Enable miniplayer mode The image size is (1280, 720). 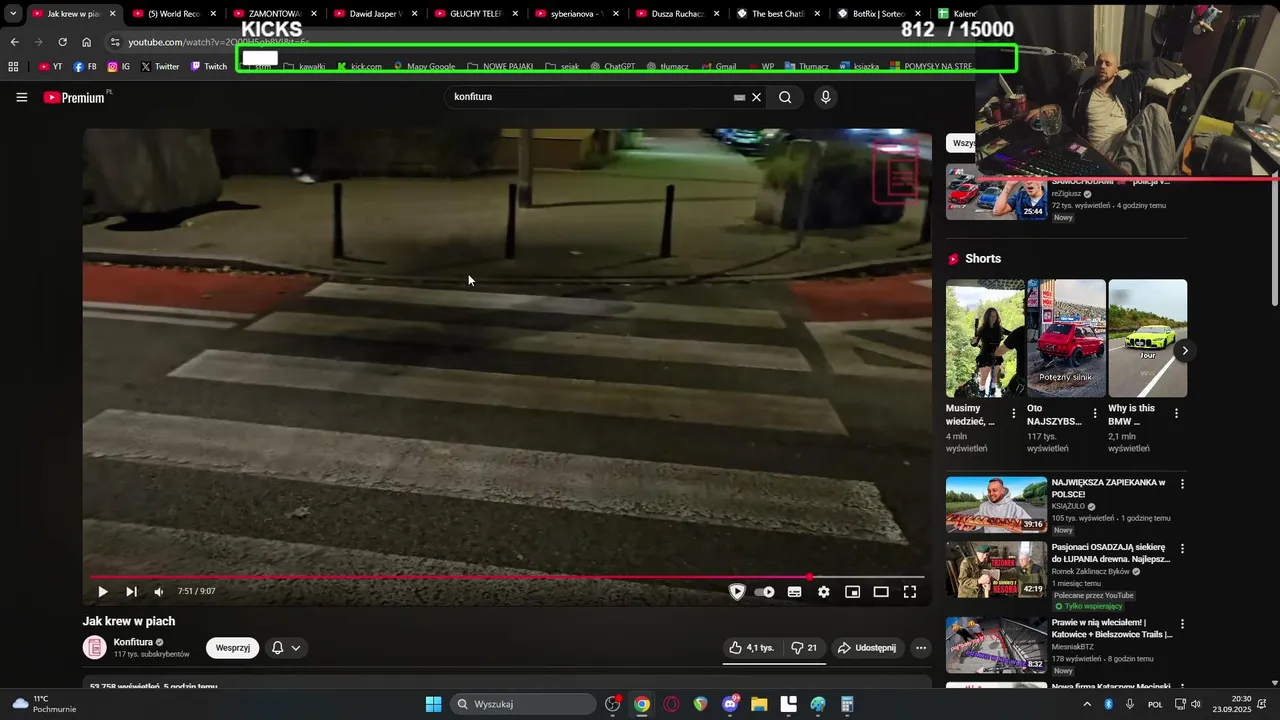coord(852,592)
